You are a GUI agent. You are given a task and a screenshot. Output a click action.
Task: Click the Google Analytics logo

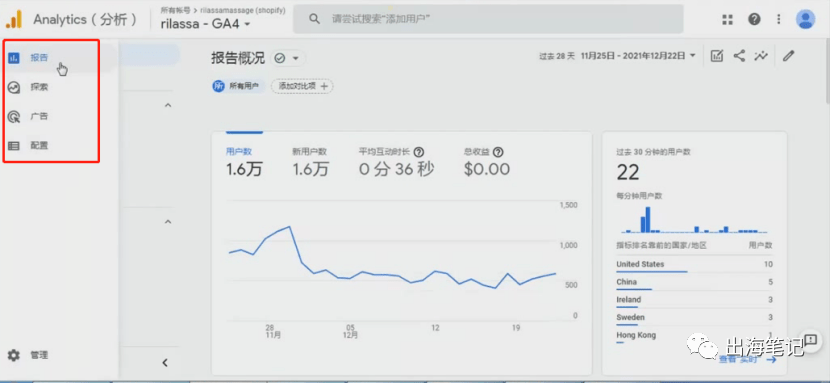[13, 20]
